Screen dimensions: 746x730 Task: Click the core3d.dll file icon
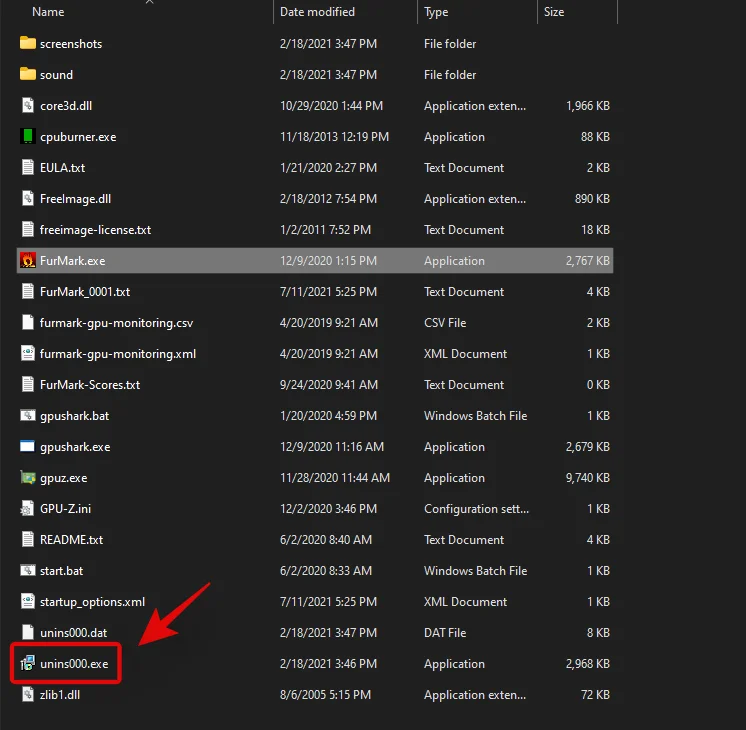click(x=28, y=106)
